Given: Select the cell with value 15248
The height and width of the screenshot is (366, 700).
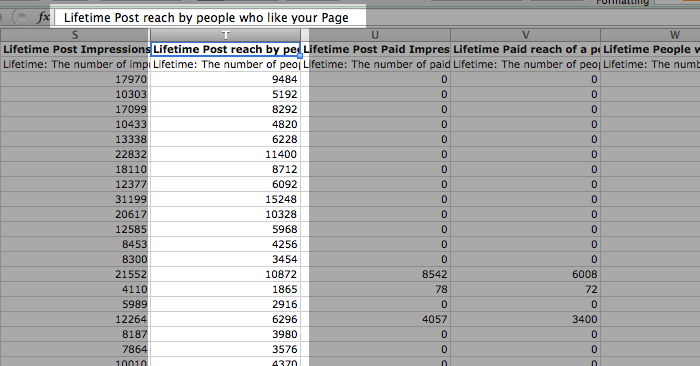Looking at the screenshot, I should (x=225, y=199).
